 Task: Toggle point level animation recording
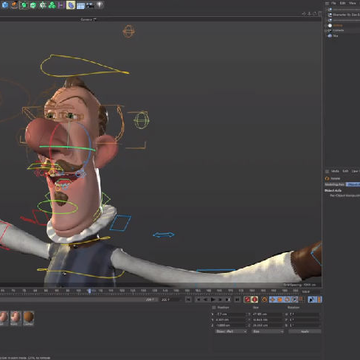click(x=301, y=299)
